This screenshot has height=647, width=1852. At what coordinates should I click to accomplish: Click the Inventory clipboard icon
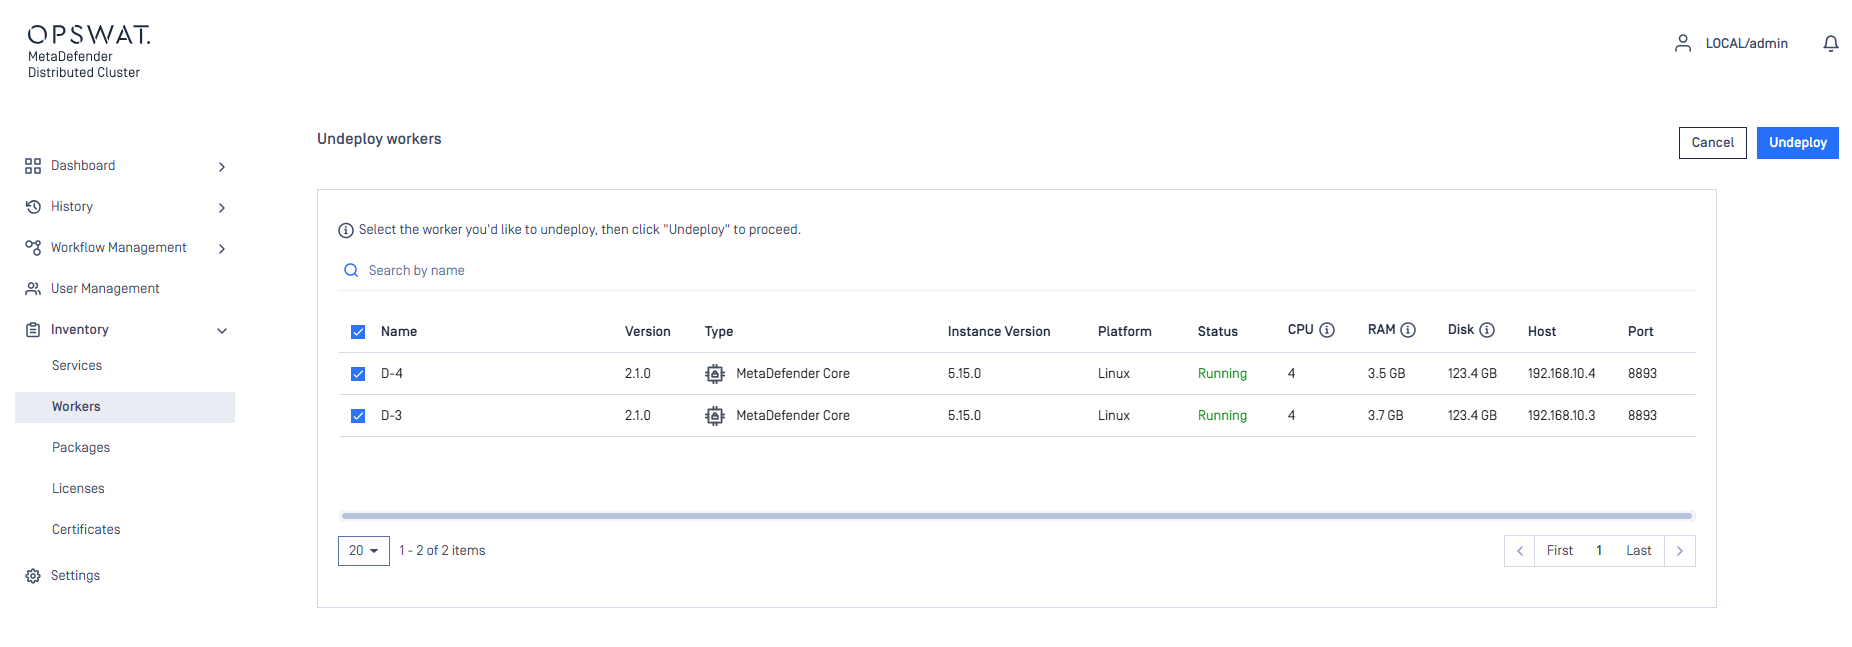(33, 330)
